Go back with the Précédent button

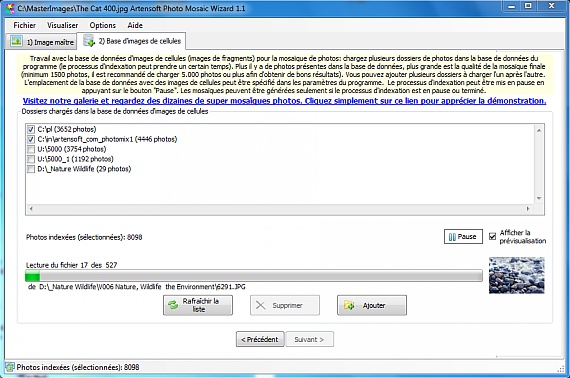point(260,339)
